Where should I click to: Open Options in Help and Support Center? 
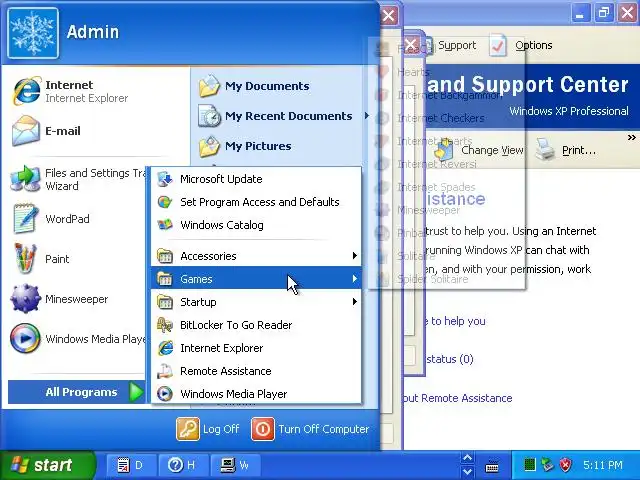point(522,45)
